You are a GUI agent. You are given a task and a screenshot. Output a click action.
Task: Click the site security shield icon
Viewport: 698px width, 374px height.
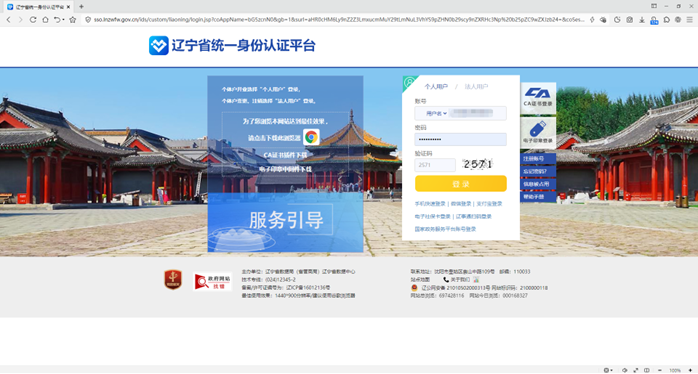[x=88, y=20]
